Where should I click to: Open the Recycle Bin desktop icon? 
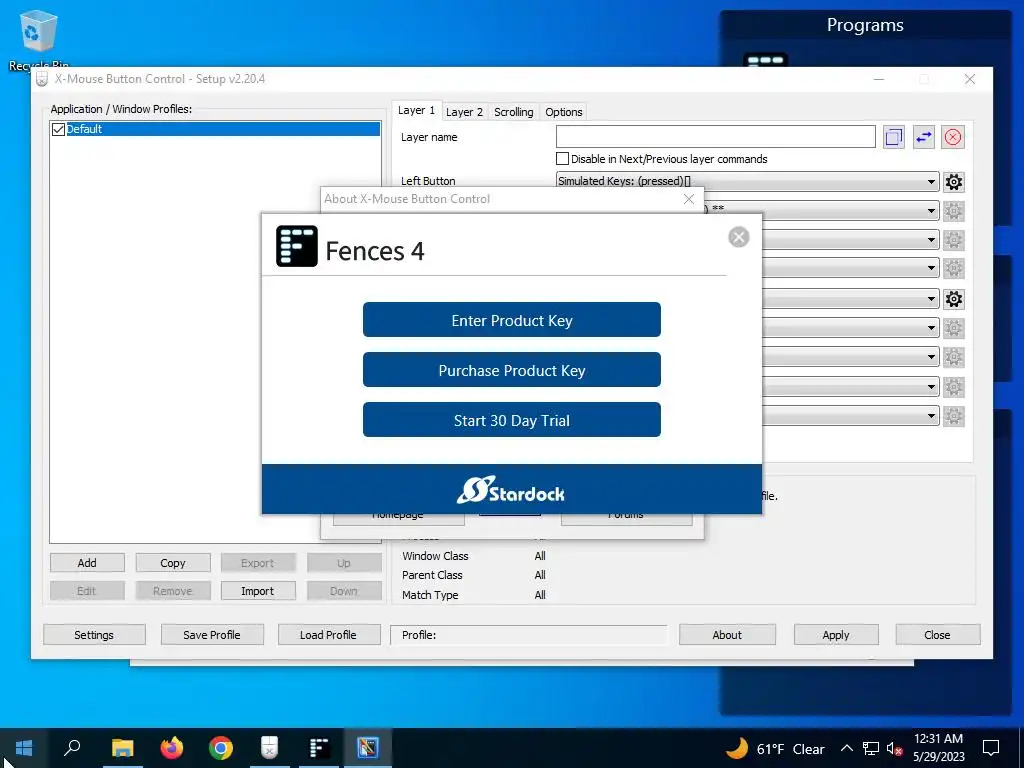38,38
